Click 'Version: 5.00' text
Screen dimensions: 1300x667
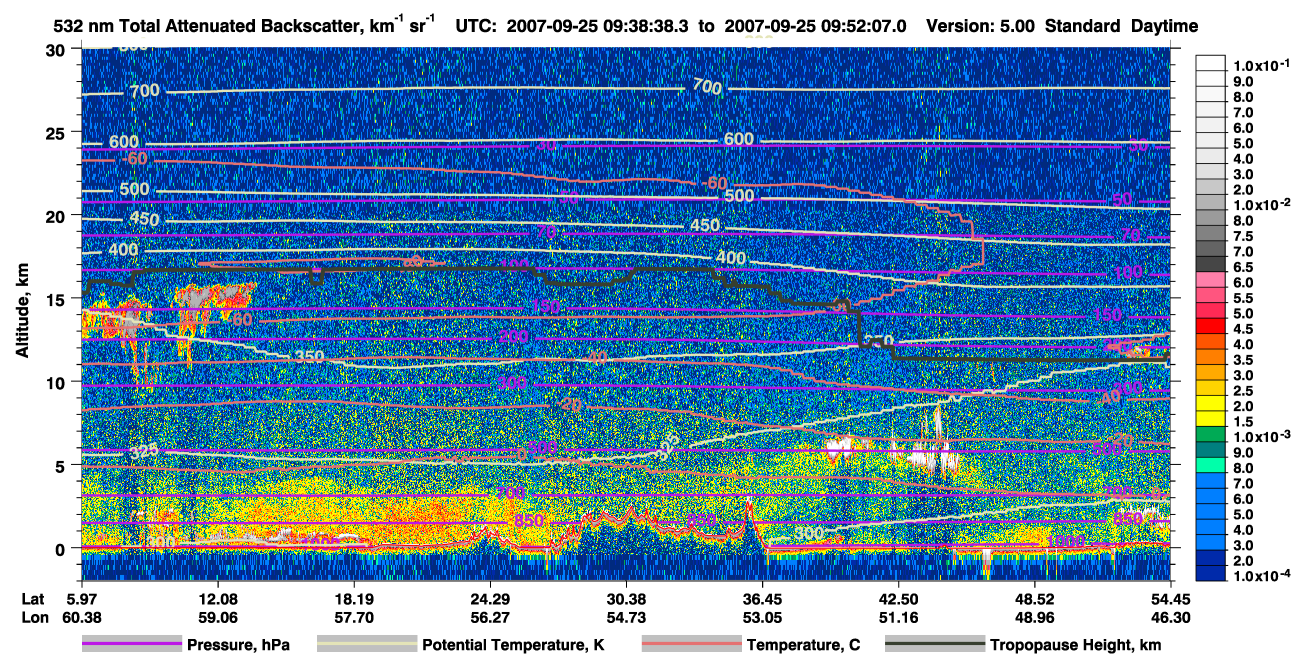tap(979, 25)
